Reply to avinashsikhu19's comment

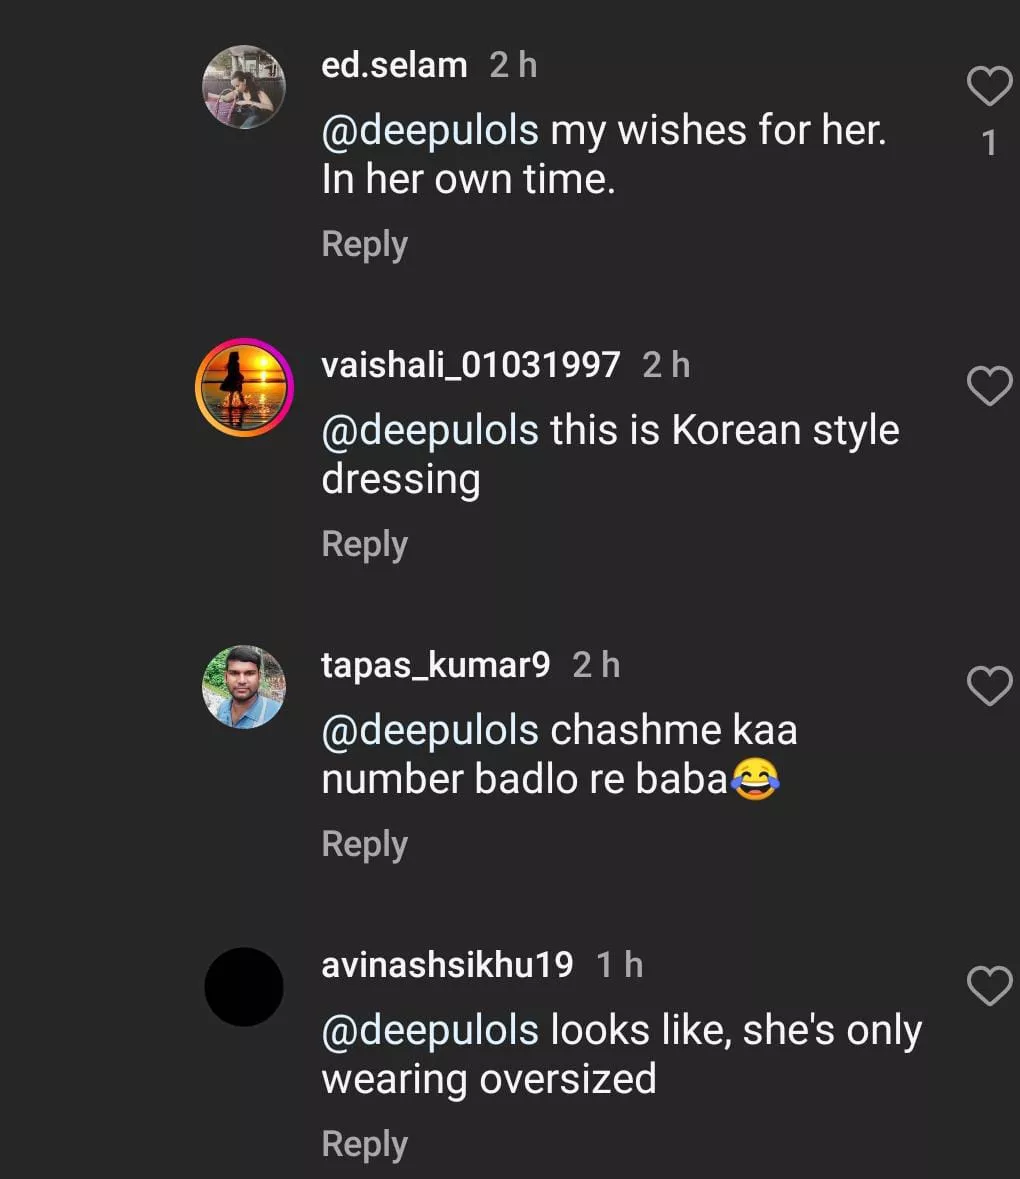click(364, 1144)
